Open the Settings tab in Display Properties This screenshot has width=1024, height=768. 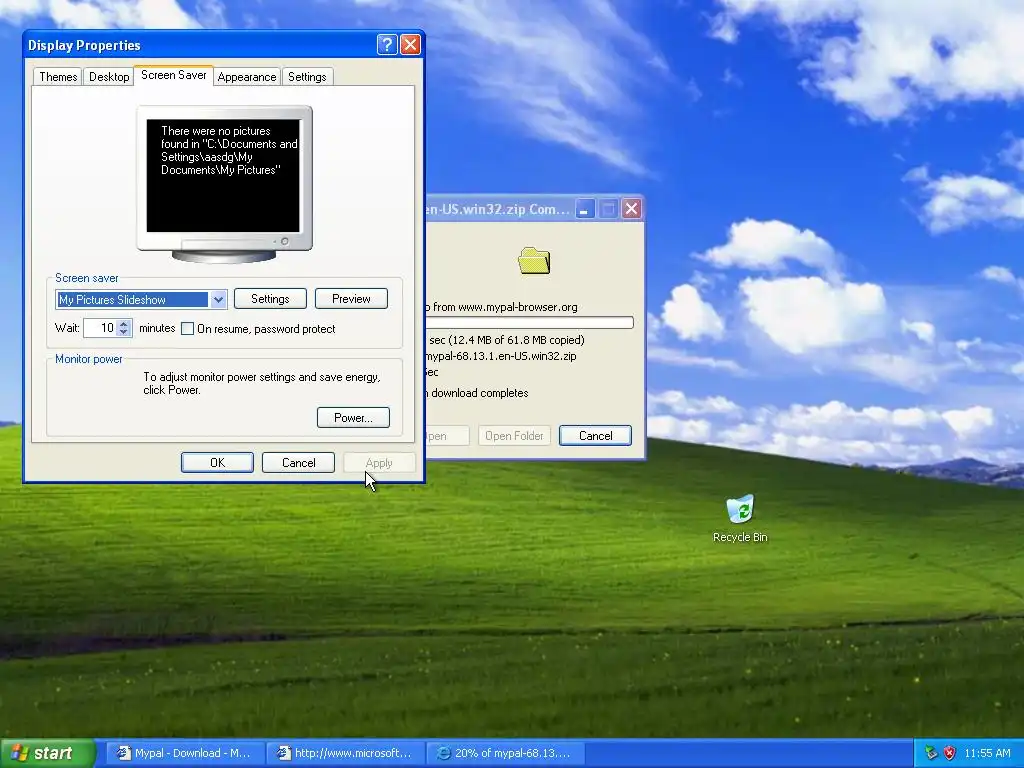pos(307,77)
